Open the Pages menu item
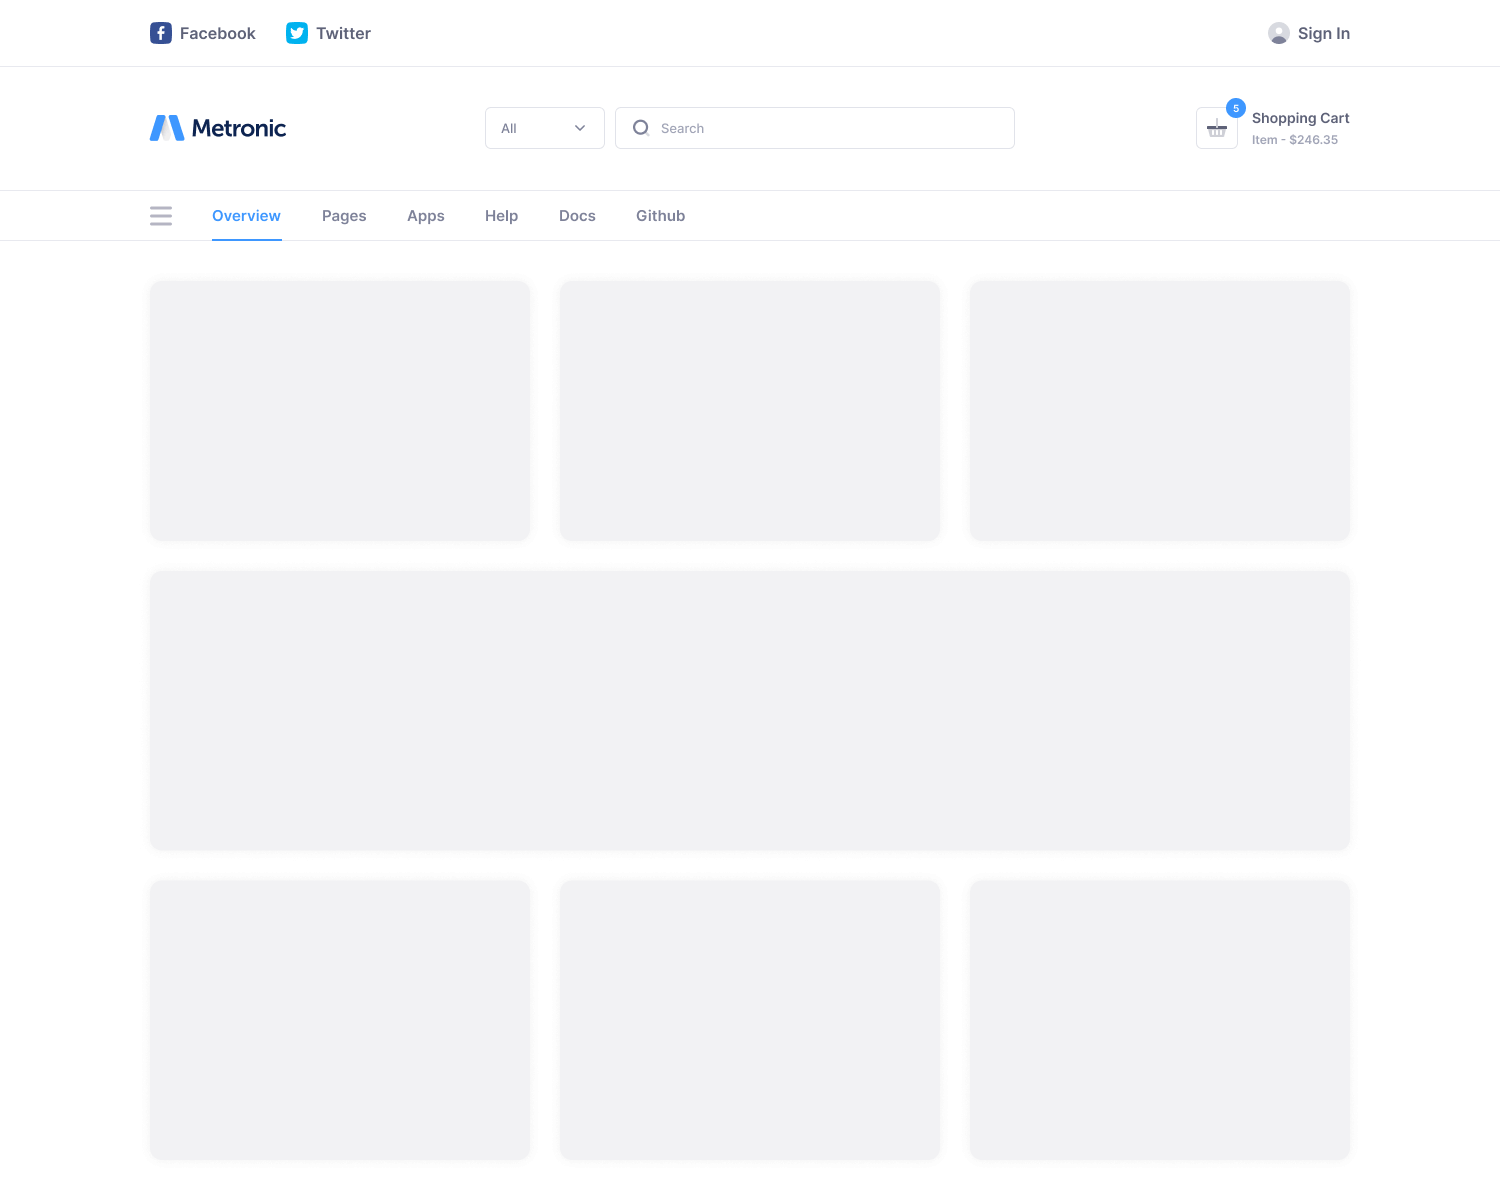Viewport: 1500px width, 1200px height. click(344, 216)
